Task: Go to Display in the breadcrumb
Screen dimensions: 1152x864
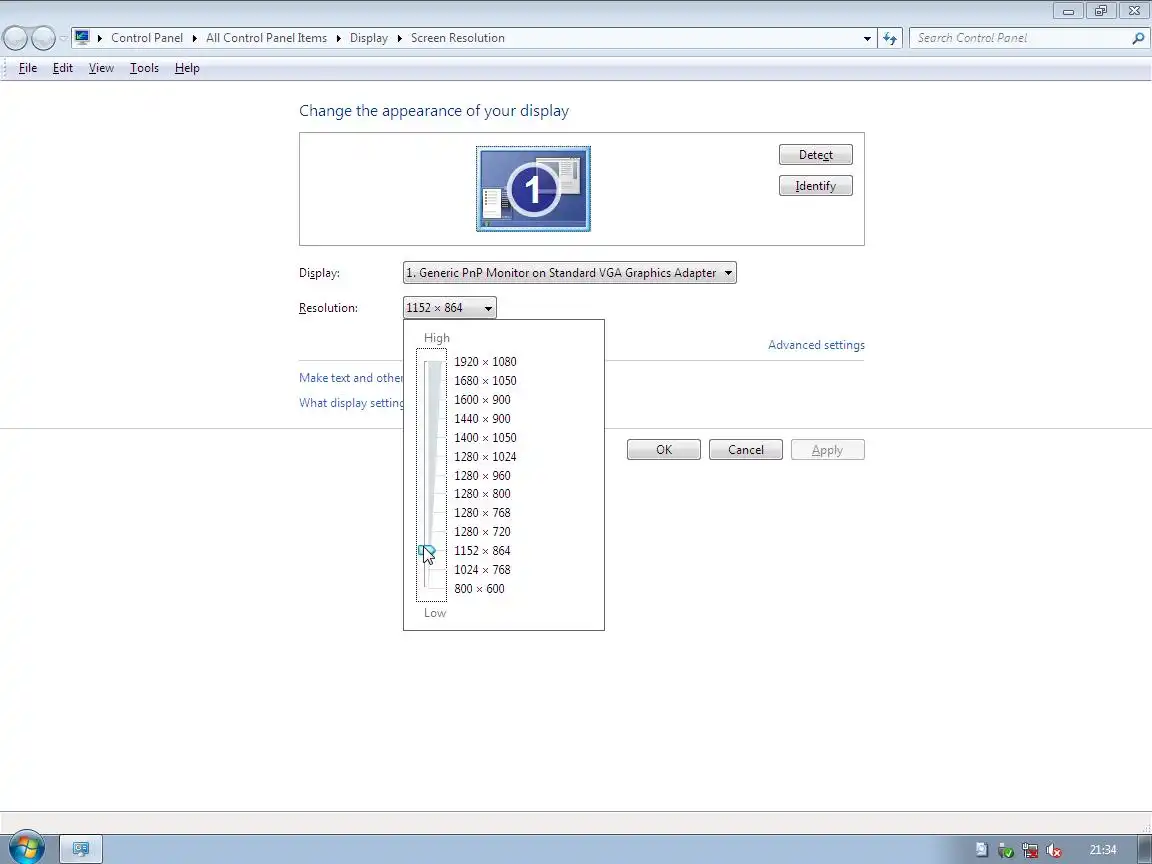Action: click(369, 38)
